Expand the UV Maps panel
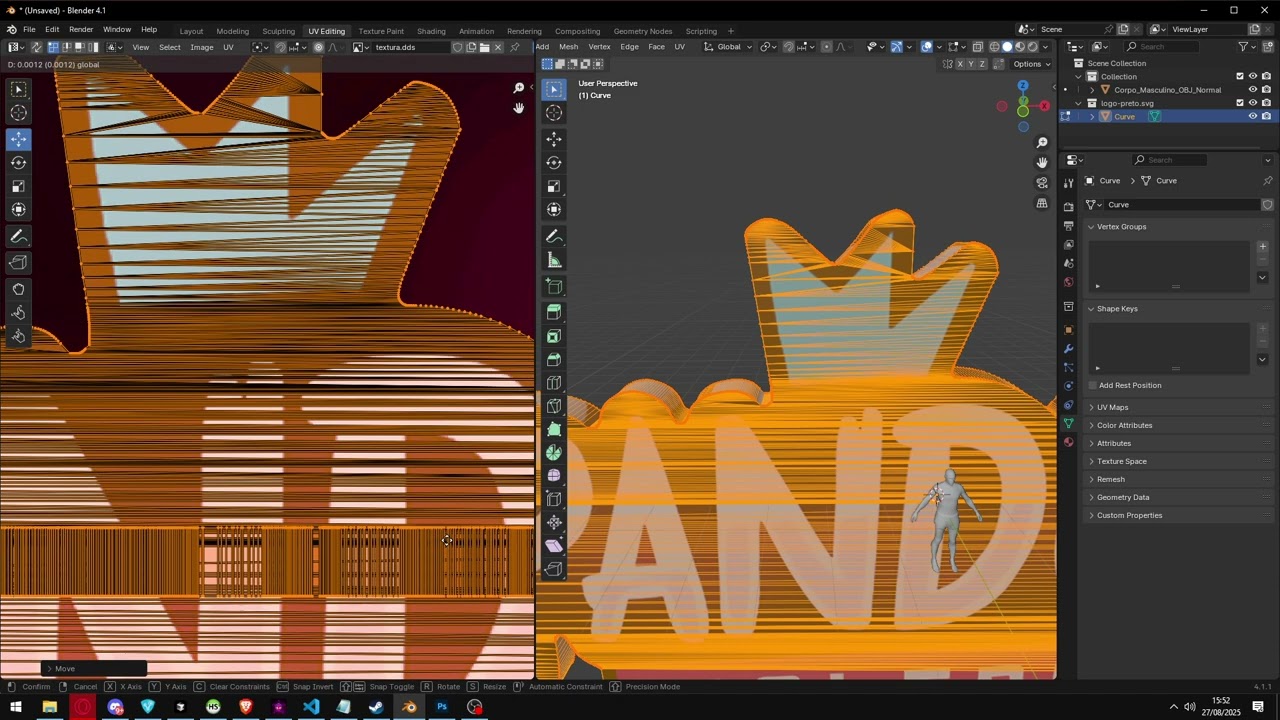1280x720 pixels. pyautogui.click(x=1112, y=407)
